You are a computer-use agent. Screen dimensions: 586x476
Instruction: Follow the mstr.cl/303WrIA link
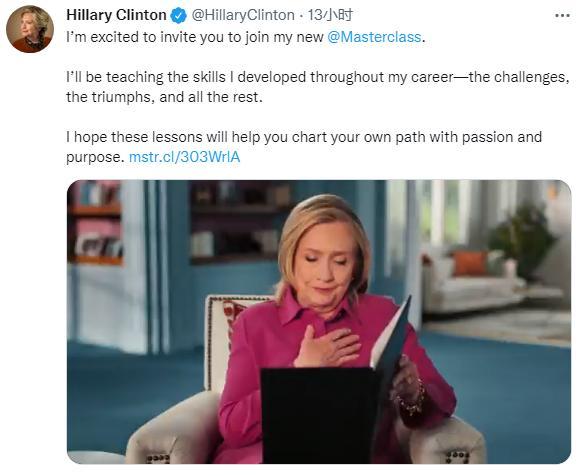point(184,157)
